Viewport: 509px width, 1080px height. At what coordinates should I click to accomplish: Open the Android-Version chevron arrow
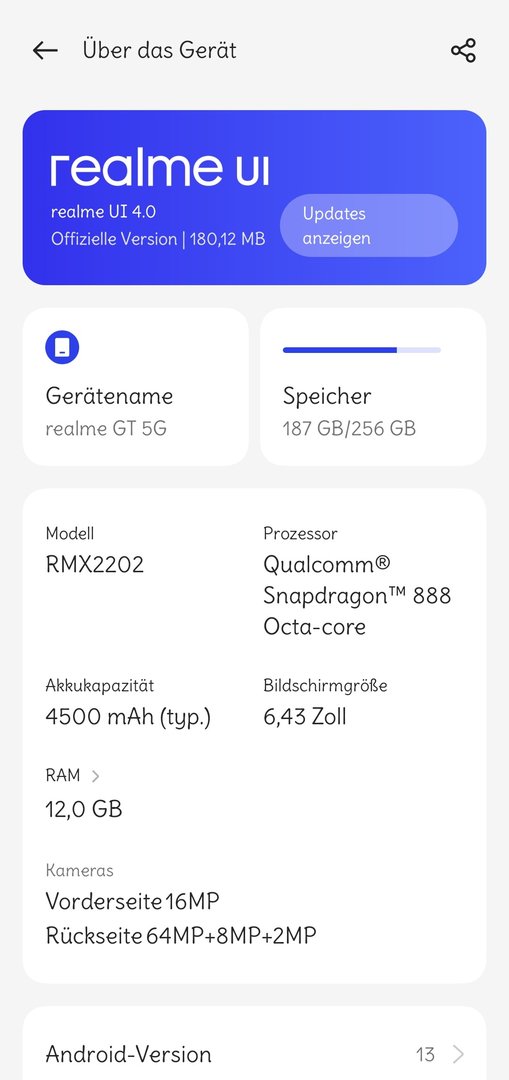pos(458,1054)
